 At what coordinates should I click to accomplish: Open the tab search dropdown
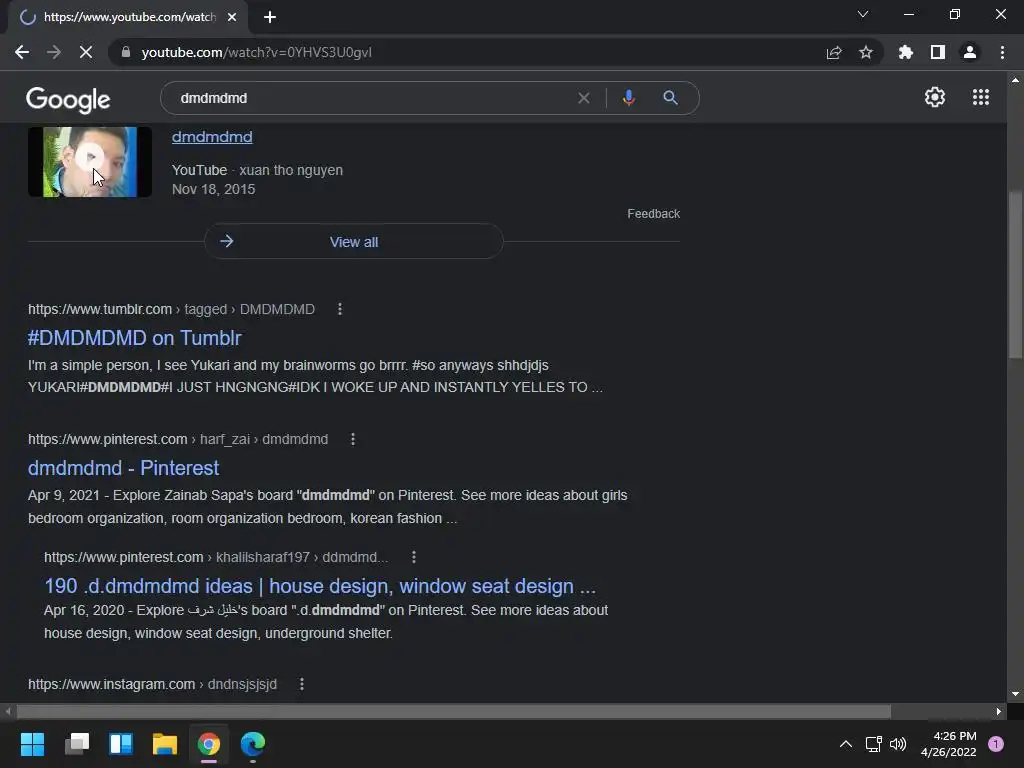click(x=863, y=14)
